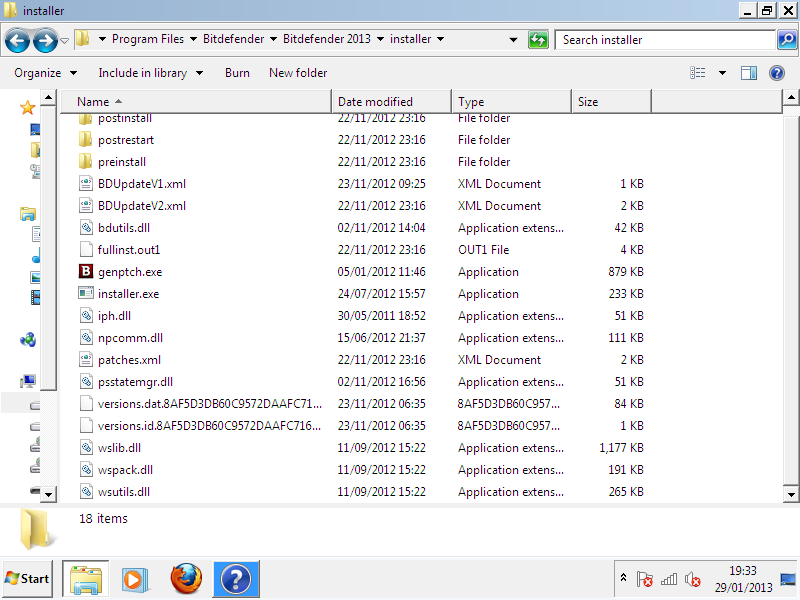800x600 pixels.
Task: Expand Bitdefender breadcrumb arrow
Action: [x=273, y=39]
